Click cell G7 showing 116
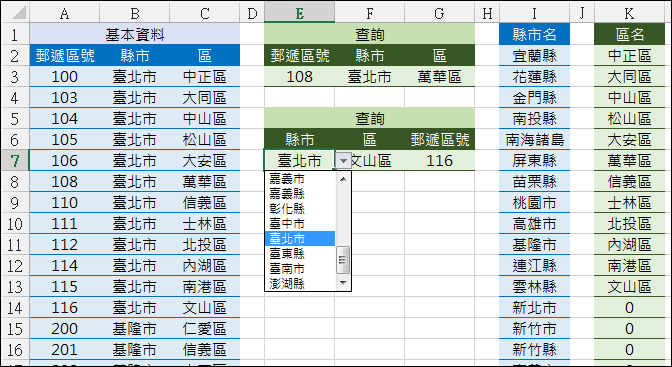 439,161
